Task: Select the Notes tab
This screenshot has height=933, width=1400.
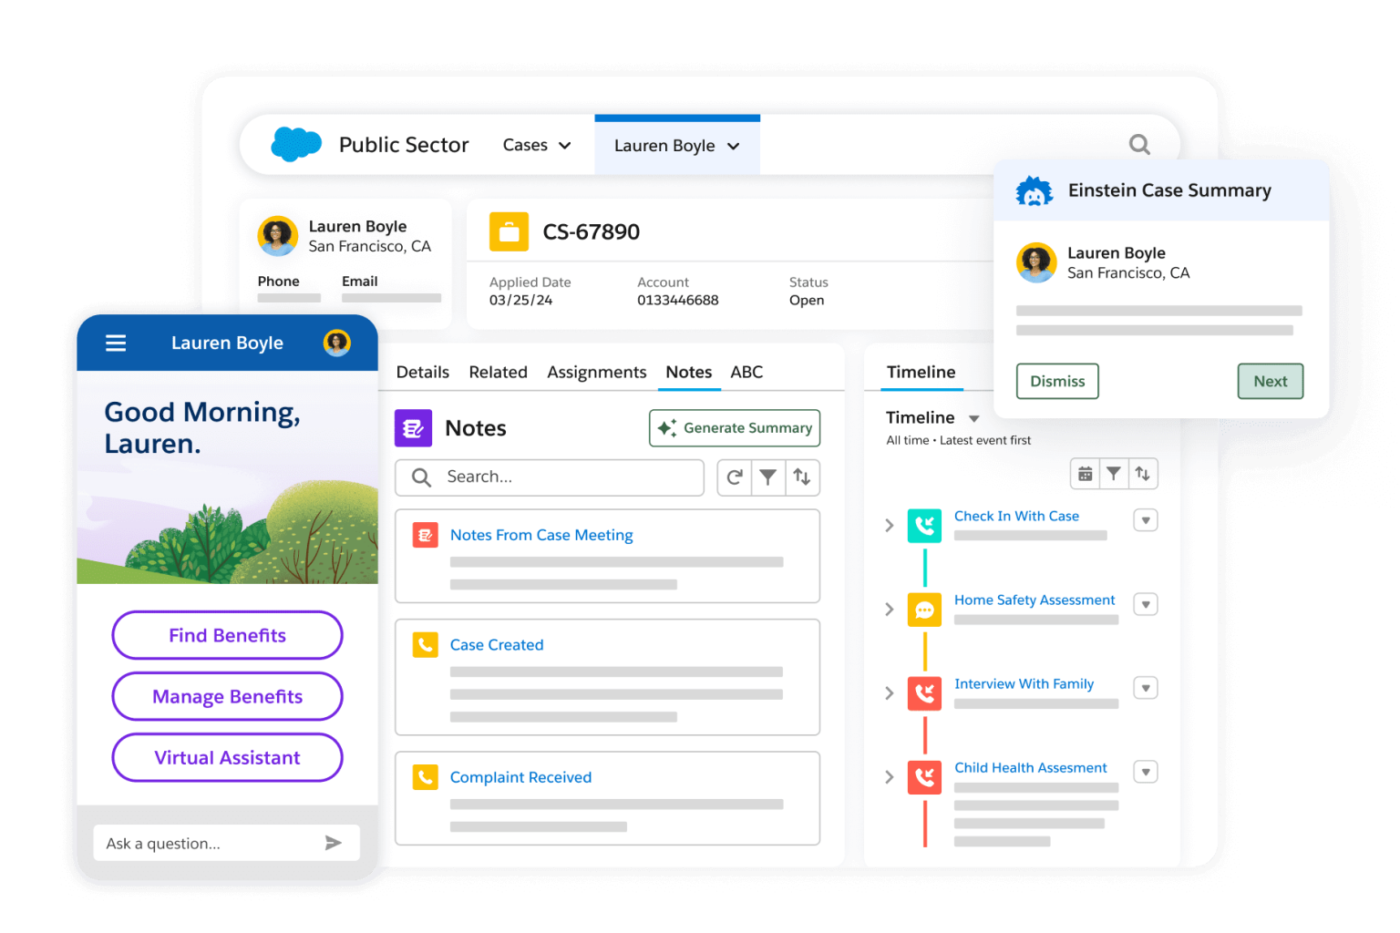Action: click(x=689, y=372)
